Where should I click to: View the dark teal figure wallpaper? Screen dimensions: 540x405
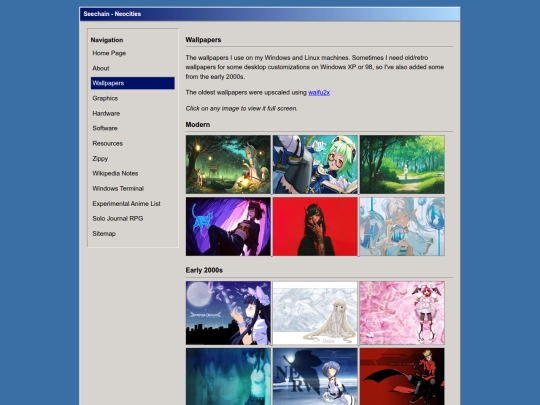(x=228, y=376)
